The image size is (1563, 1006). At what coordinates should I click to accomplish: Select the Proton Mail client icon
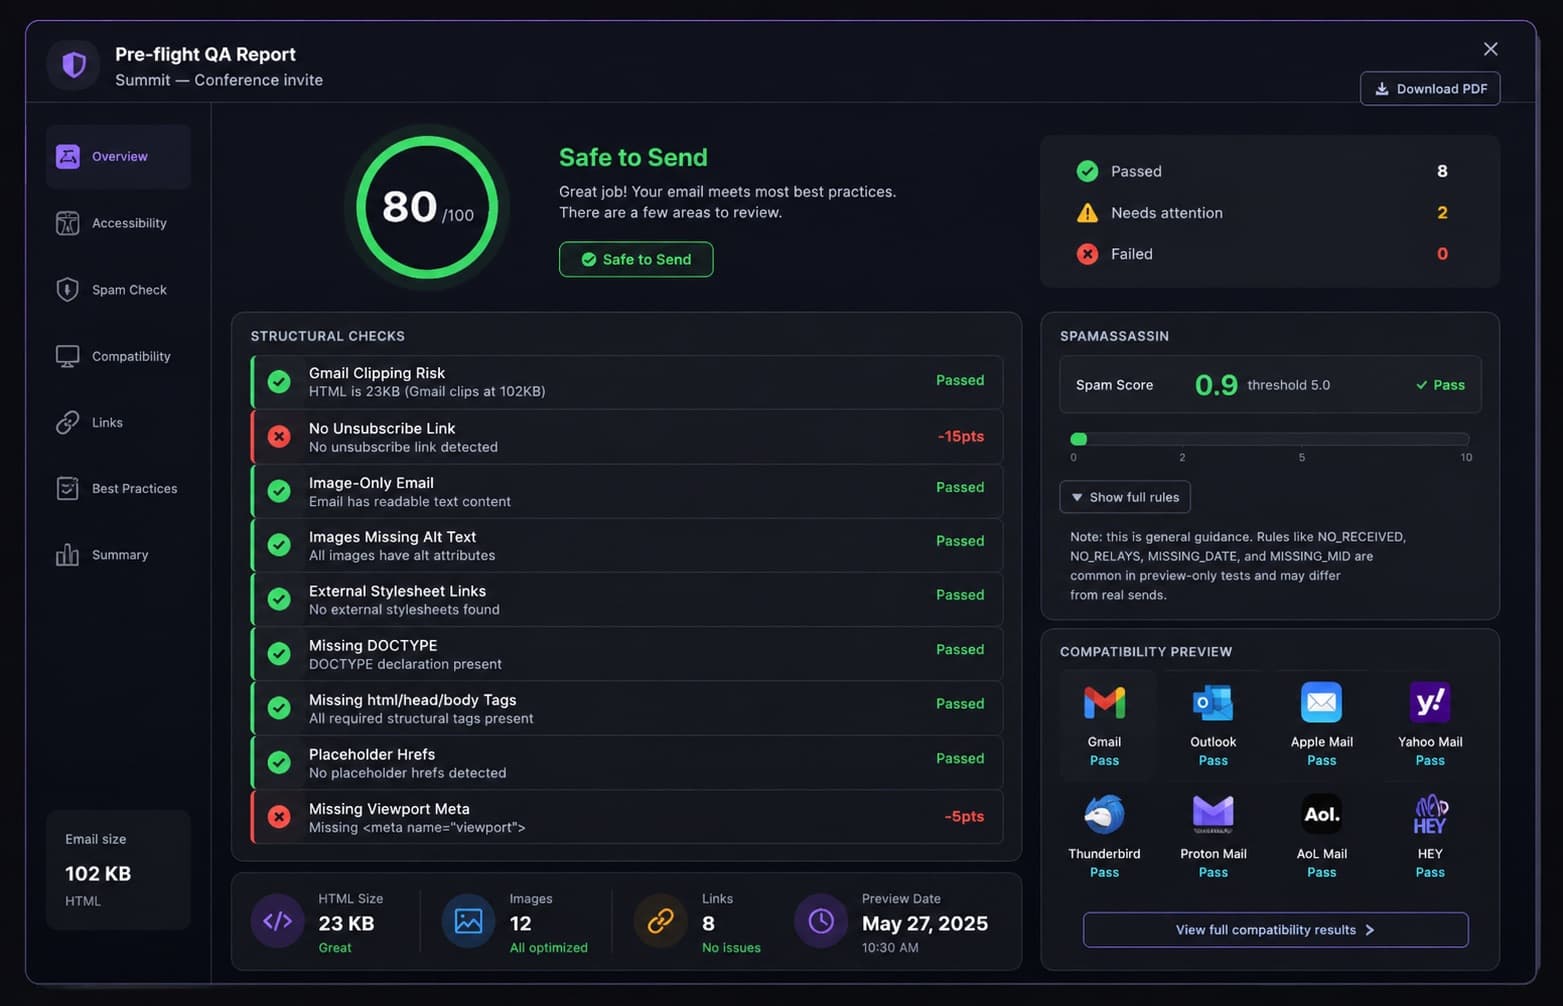coord(1213,814)
